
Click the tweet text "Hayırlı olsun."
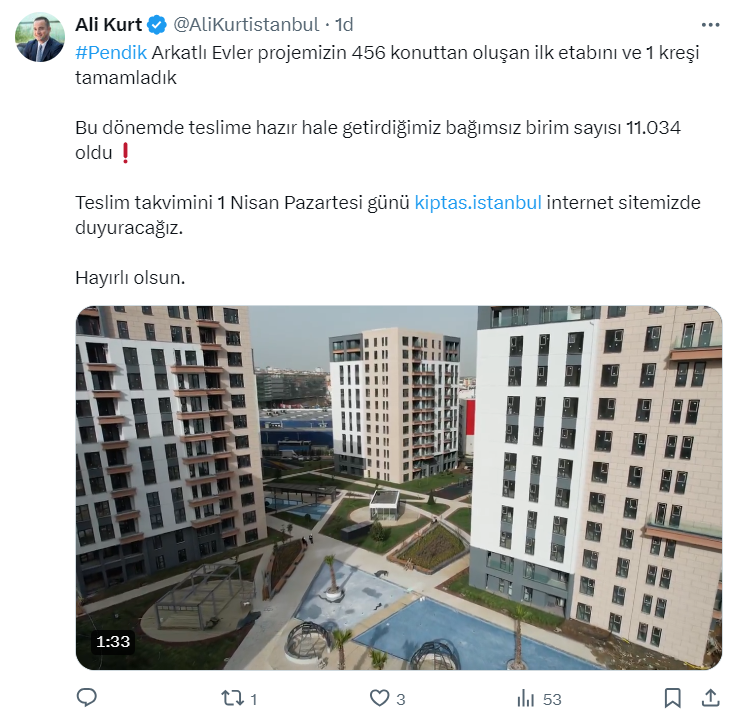tap(130, 278)
